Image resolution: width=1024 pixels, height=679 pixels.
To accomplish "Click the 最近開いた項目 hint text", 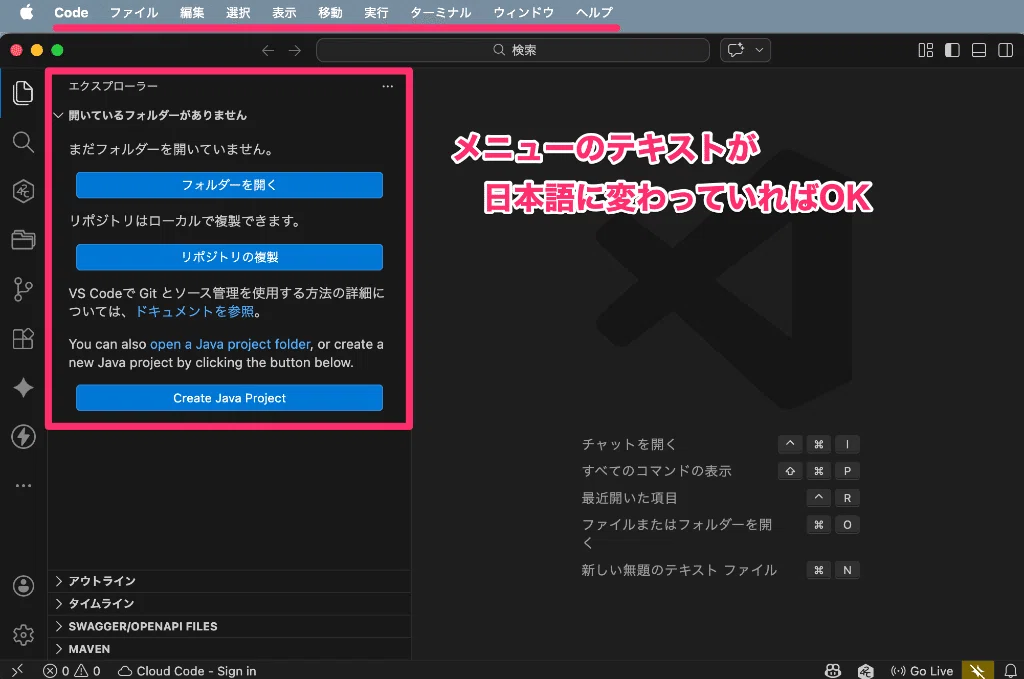I will coord(629,497).
